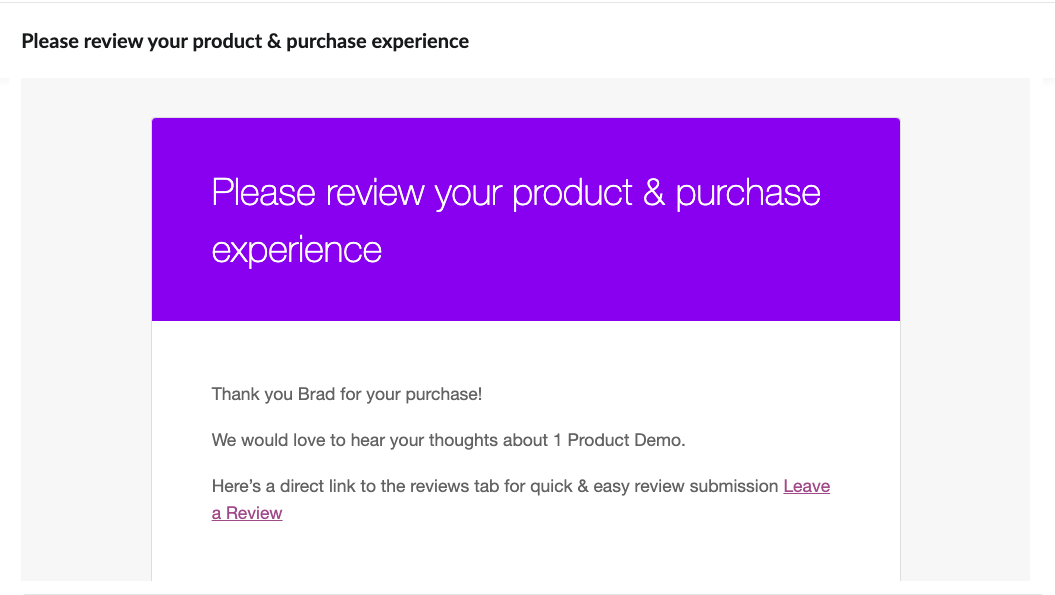1055x595 pixels.
Task: Click the "Thank you Brad for your purchase!" line
Action: [346, 394]
